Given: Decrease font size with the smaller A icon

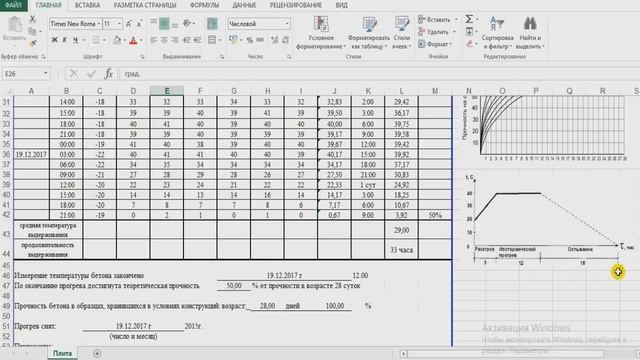Looking at the screenshot, I should [139, 24].
